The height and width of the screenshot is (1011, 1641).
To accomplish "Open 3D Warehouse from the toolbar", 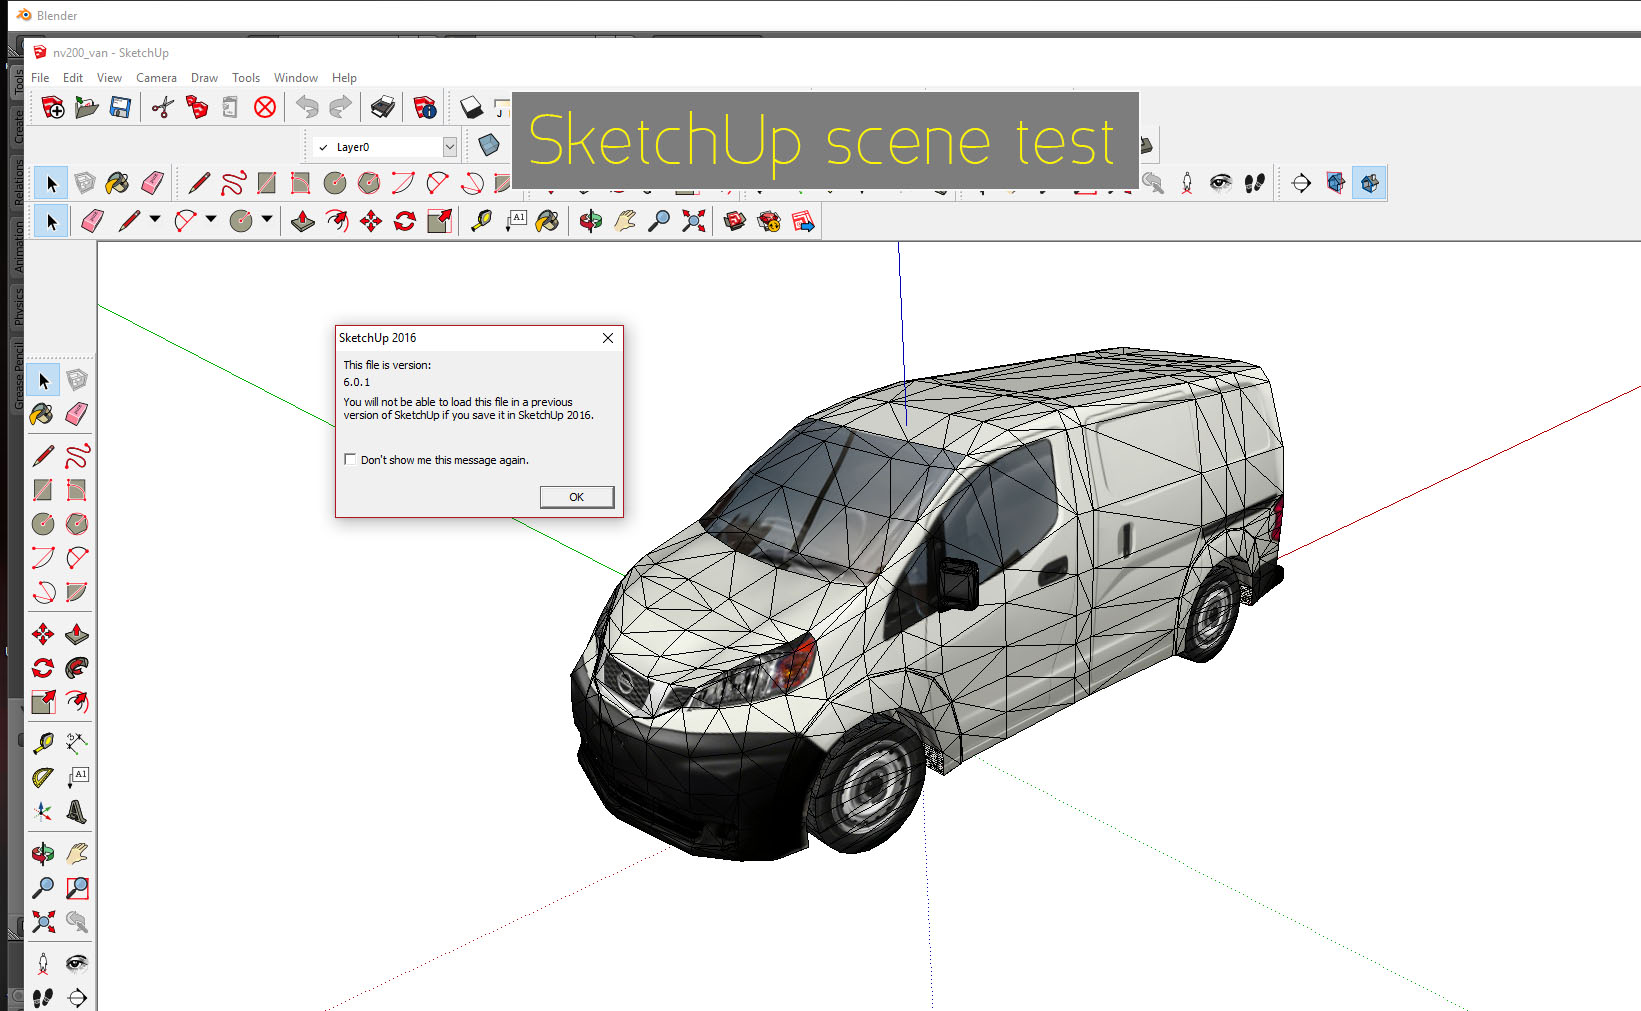I will (735, 221).
